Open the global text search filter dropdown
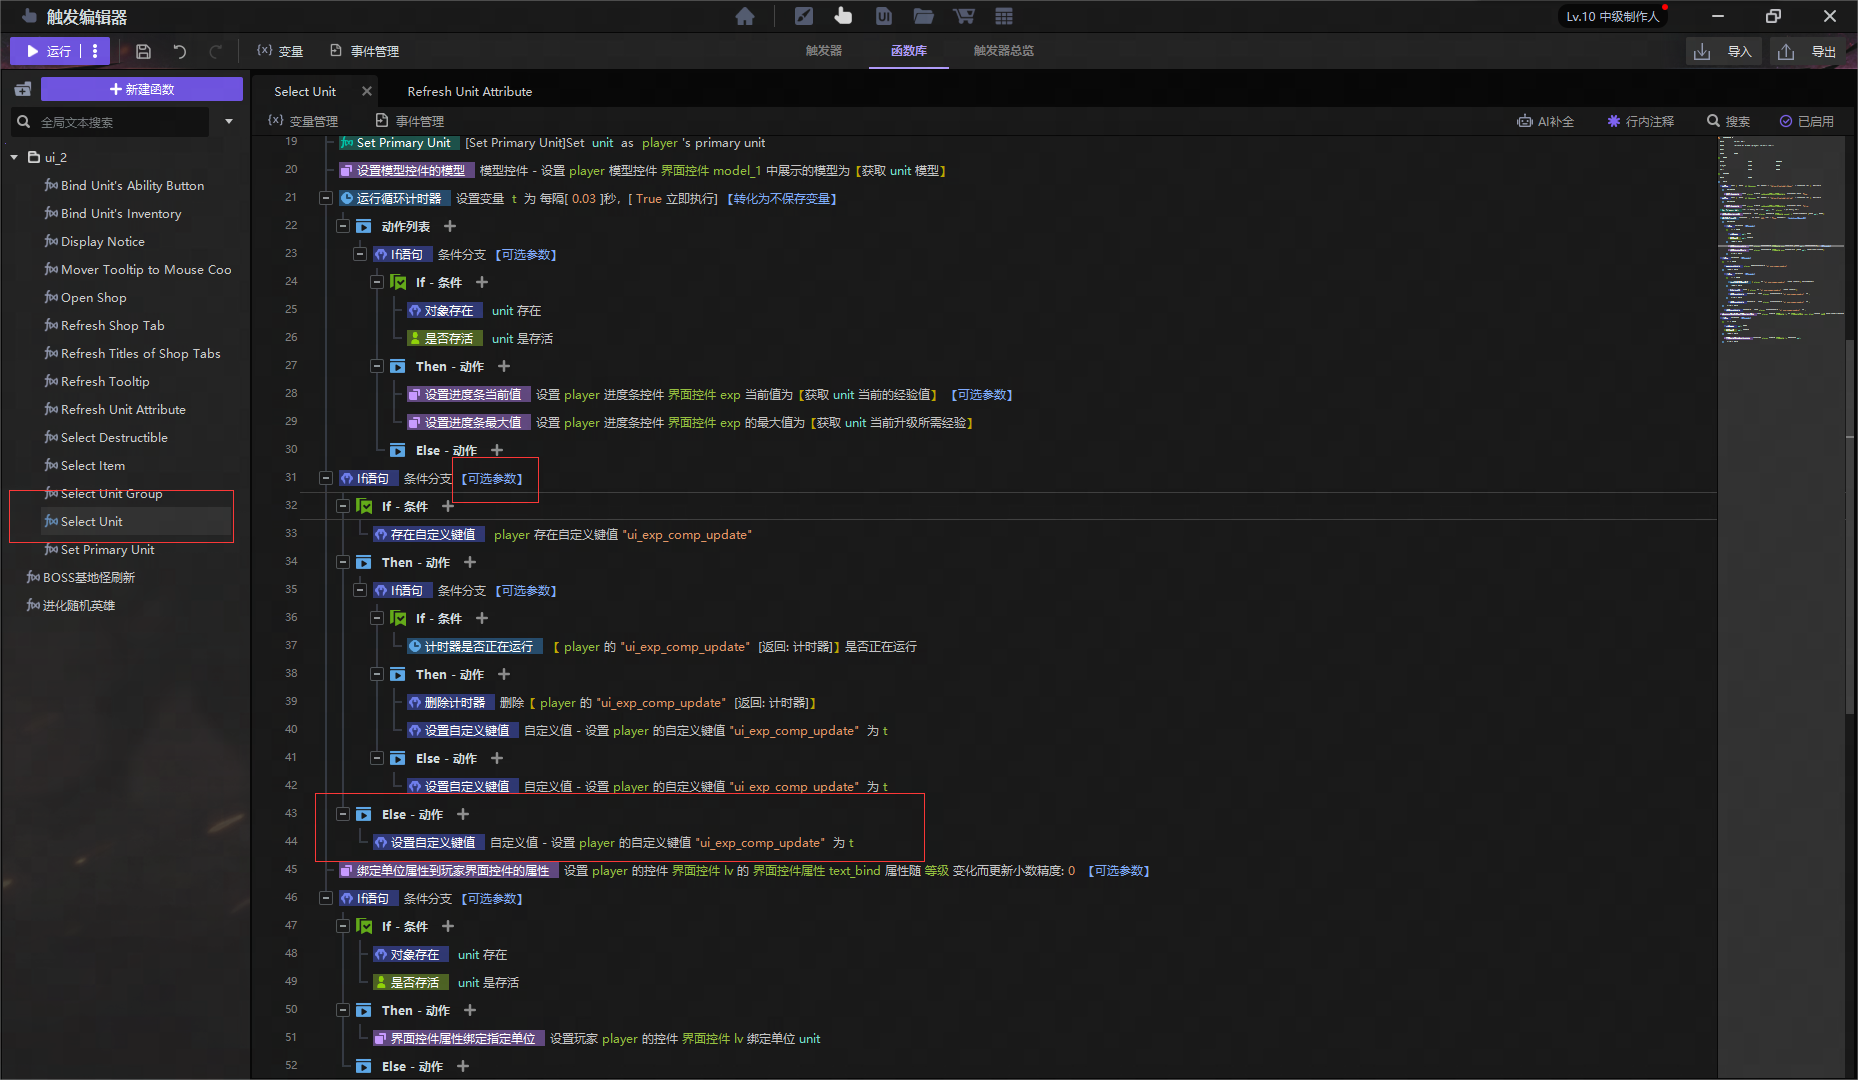The width and height of the screenshot is (1858, 1080). [229, 122]
